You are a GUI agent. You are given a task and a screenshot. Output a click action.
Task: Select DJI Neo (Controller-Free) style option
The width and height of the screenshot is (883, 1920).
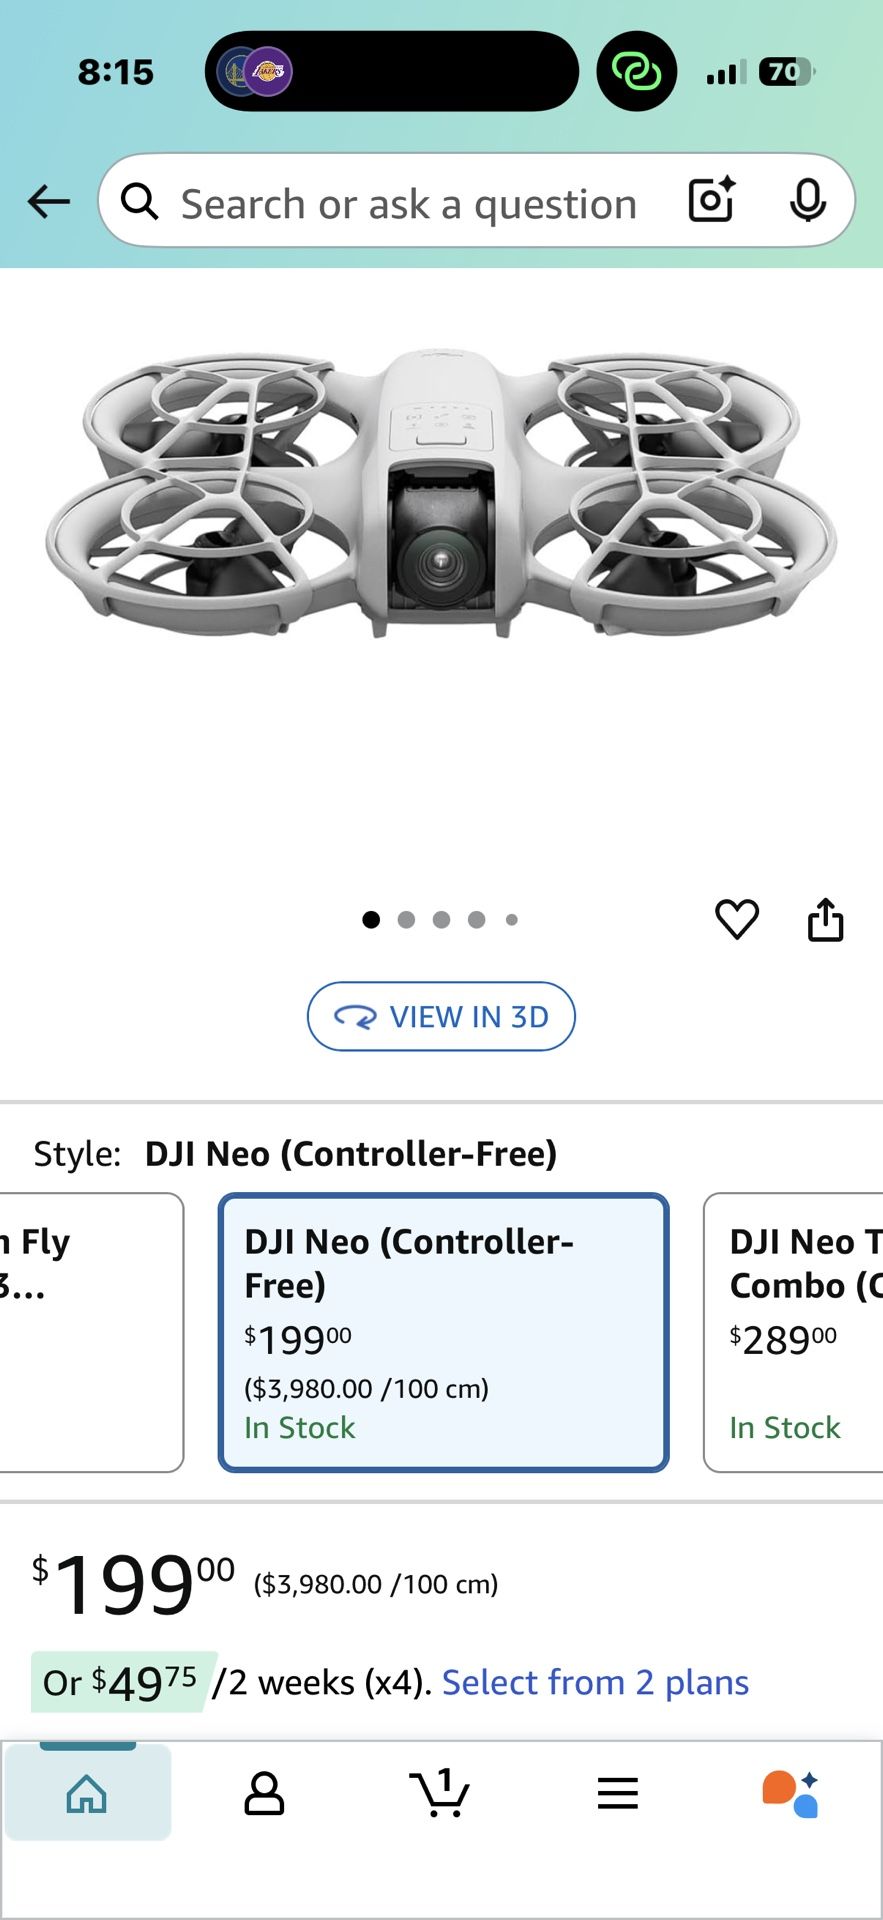[443, 1332]
